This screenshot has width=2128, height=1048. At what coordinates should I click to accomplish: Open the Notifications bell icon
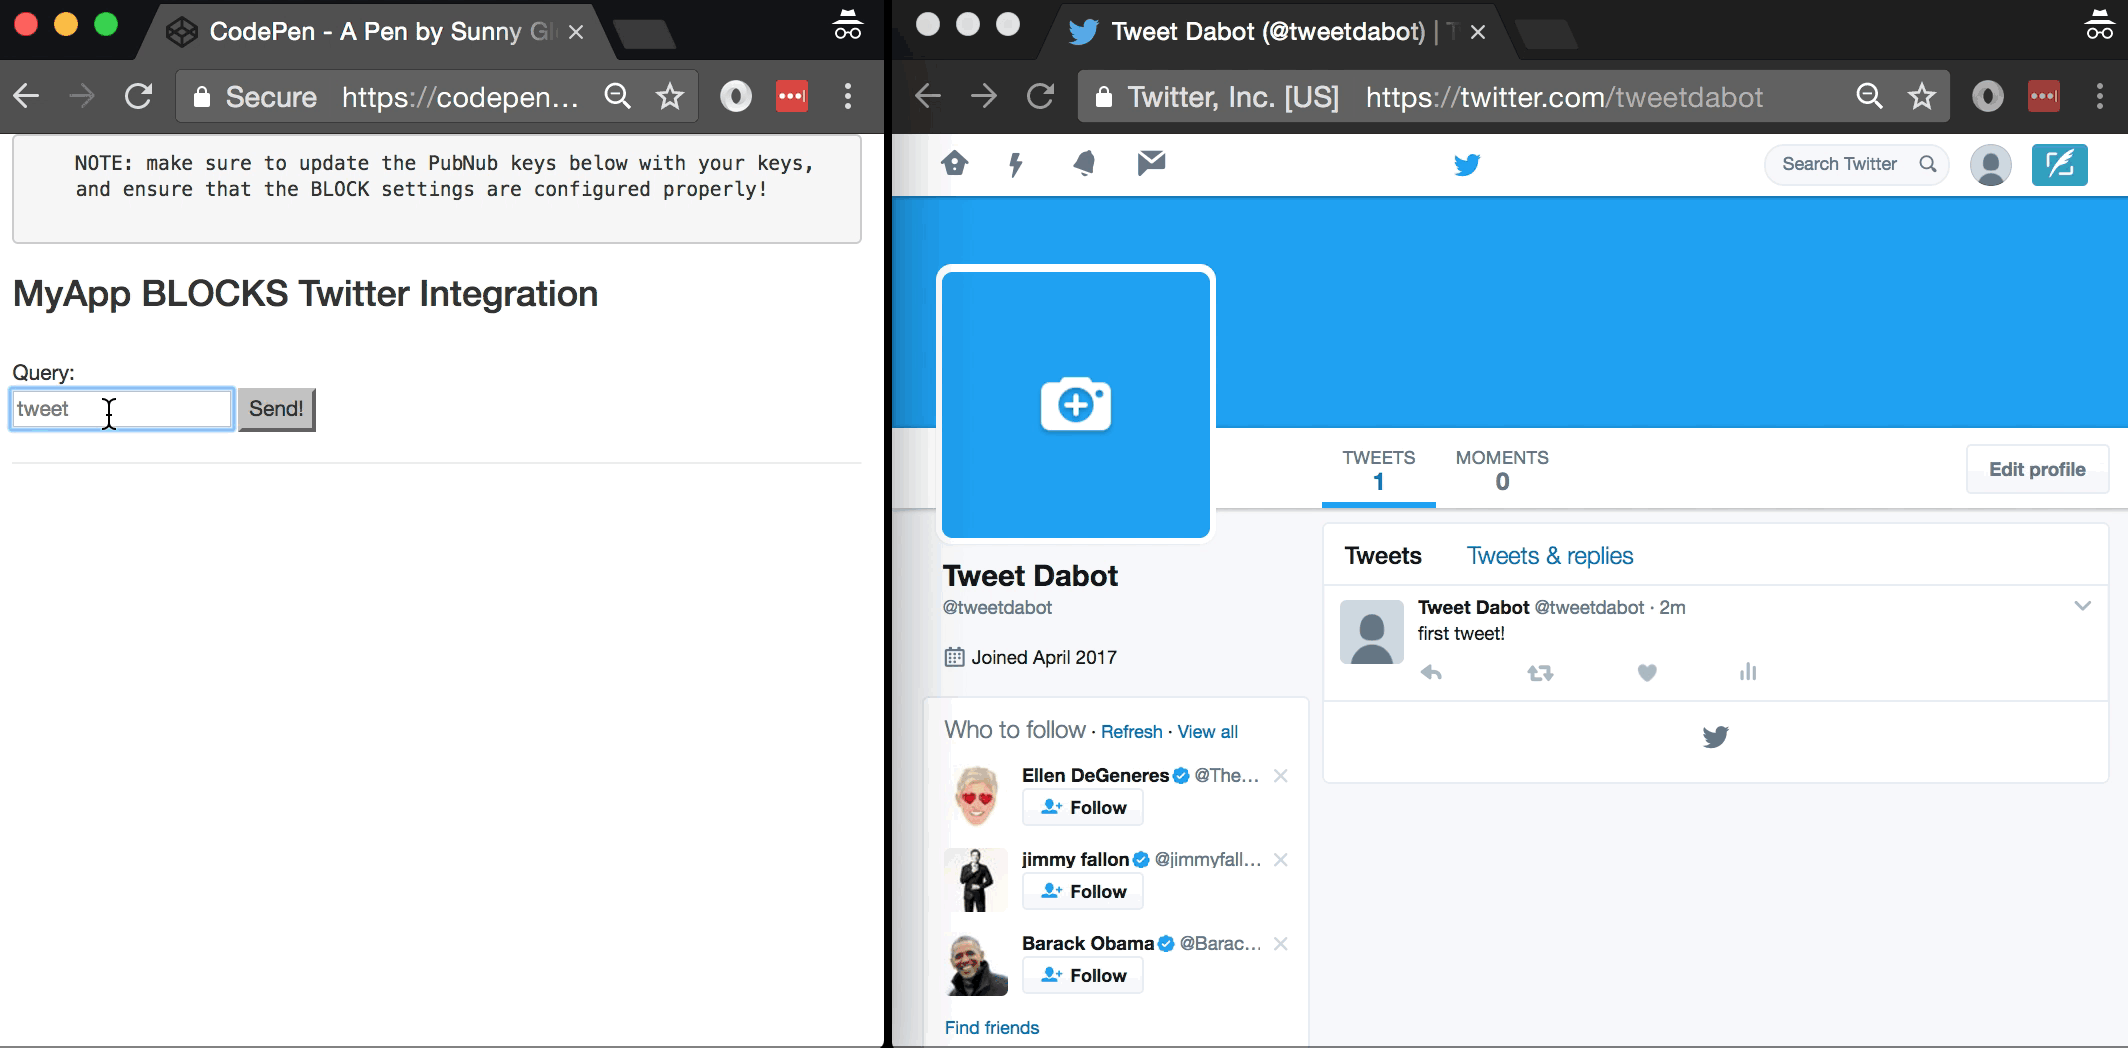click(x=1083, y=163)
